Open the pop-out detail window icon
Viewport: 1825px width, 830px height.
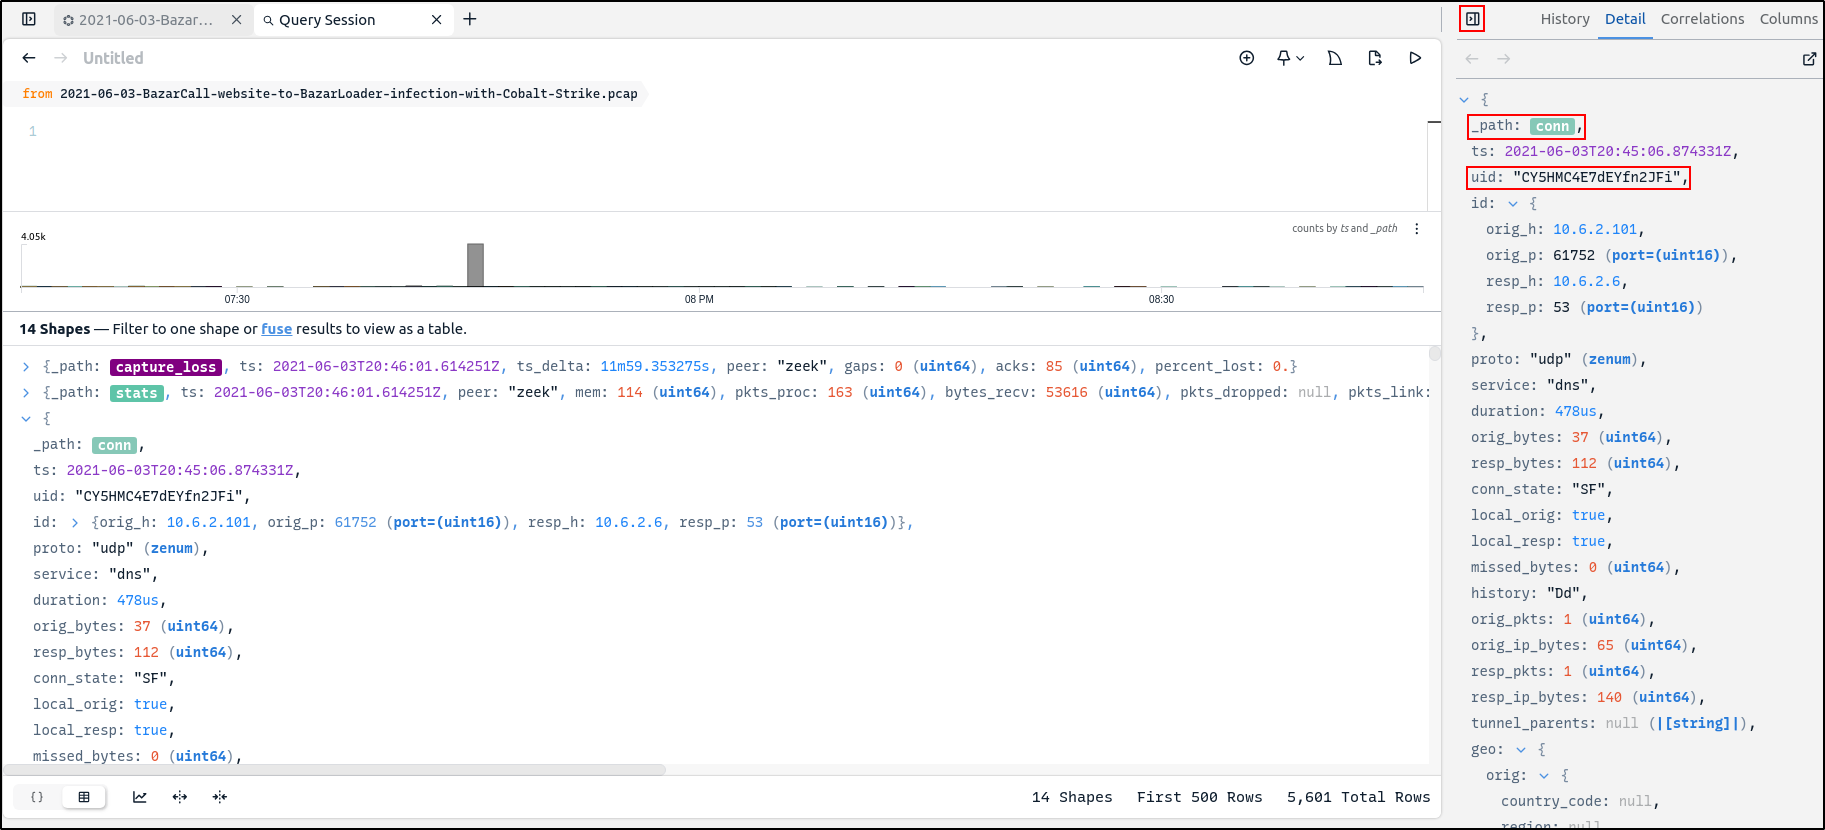coord(1808,59)
